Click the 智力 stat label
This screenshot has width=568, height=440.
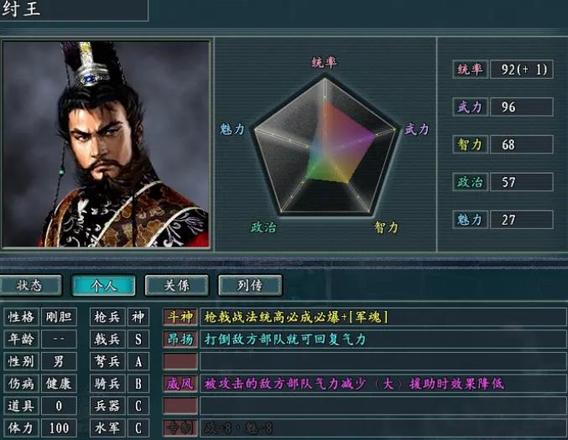470,144
